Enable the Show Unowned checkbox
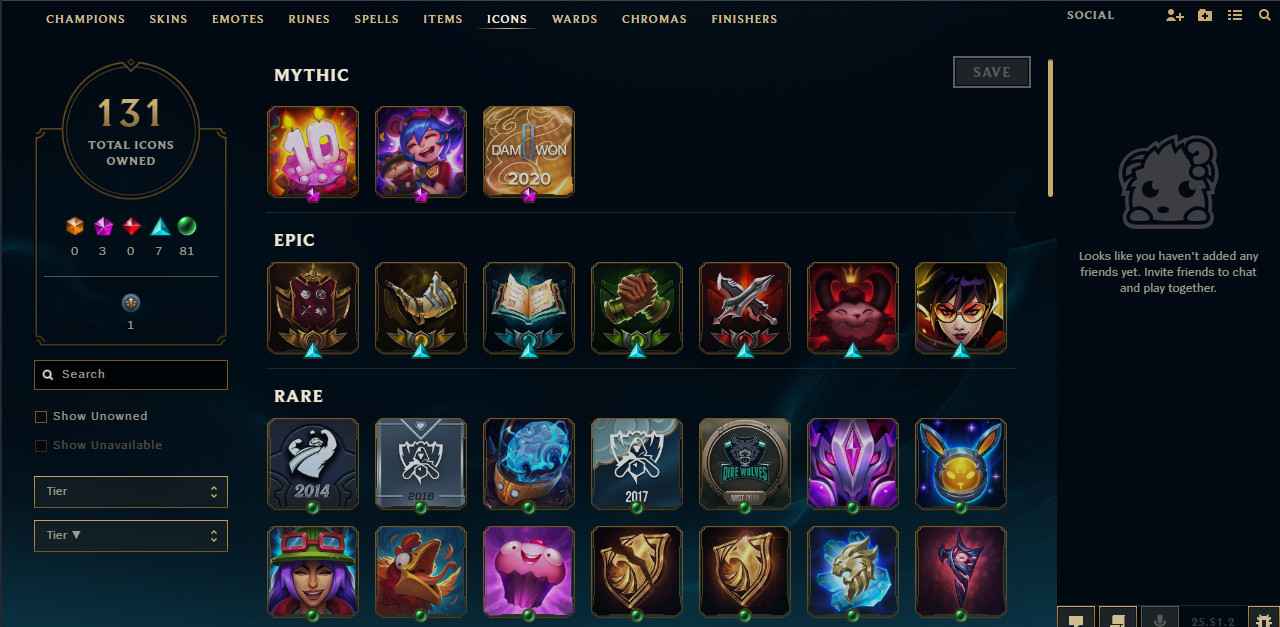The image size is (1280, 627). tap(41, 417)
